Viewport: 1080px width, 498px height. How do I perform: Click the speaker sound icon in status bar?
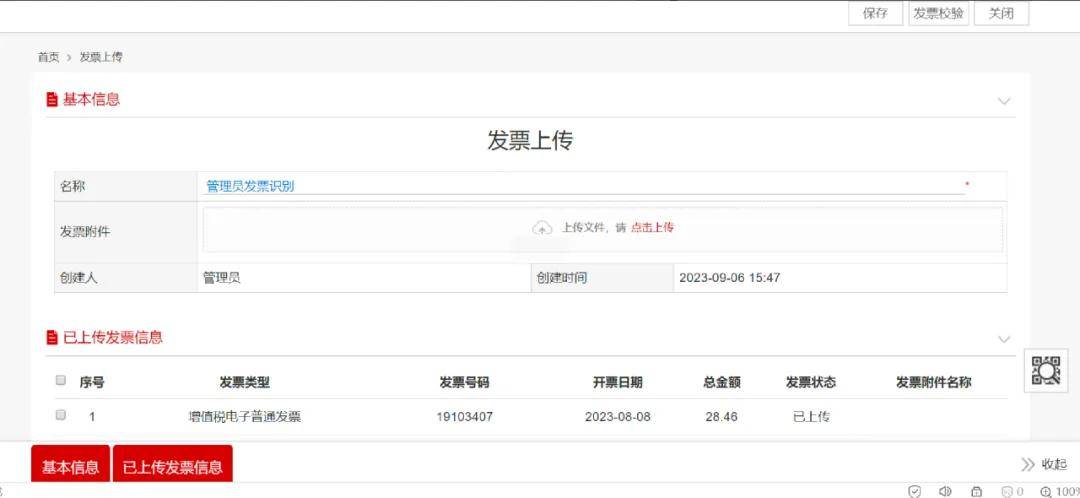coord(945,491)
